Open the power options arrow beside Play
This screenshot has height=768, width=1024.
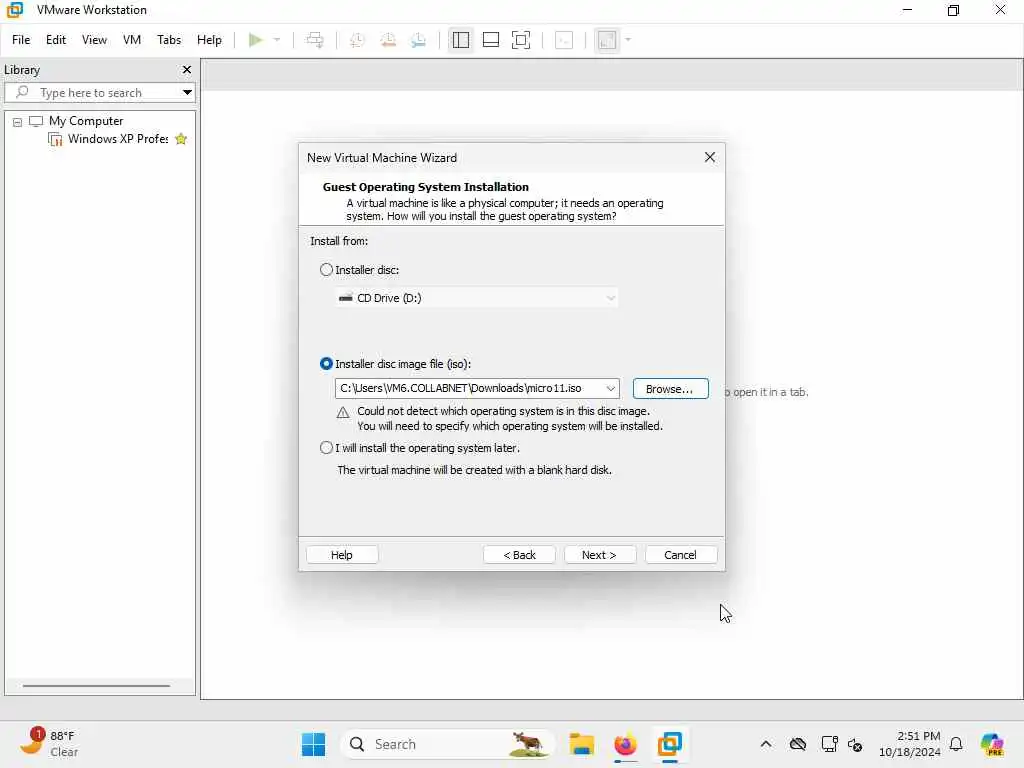click(x=277, y=40)
